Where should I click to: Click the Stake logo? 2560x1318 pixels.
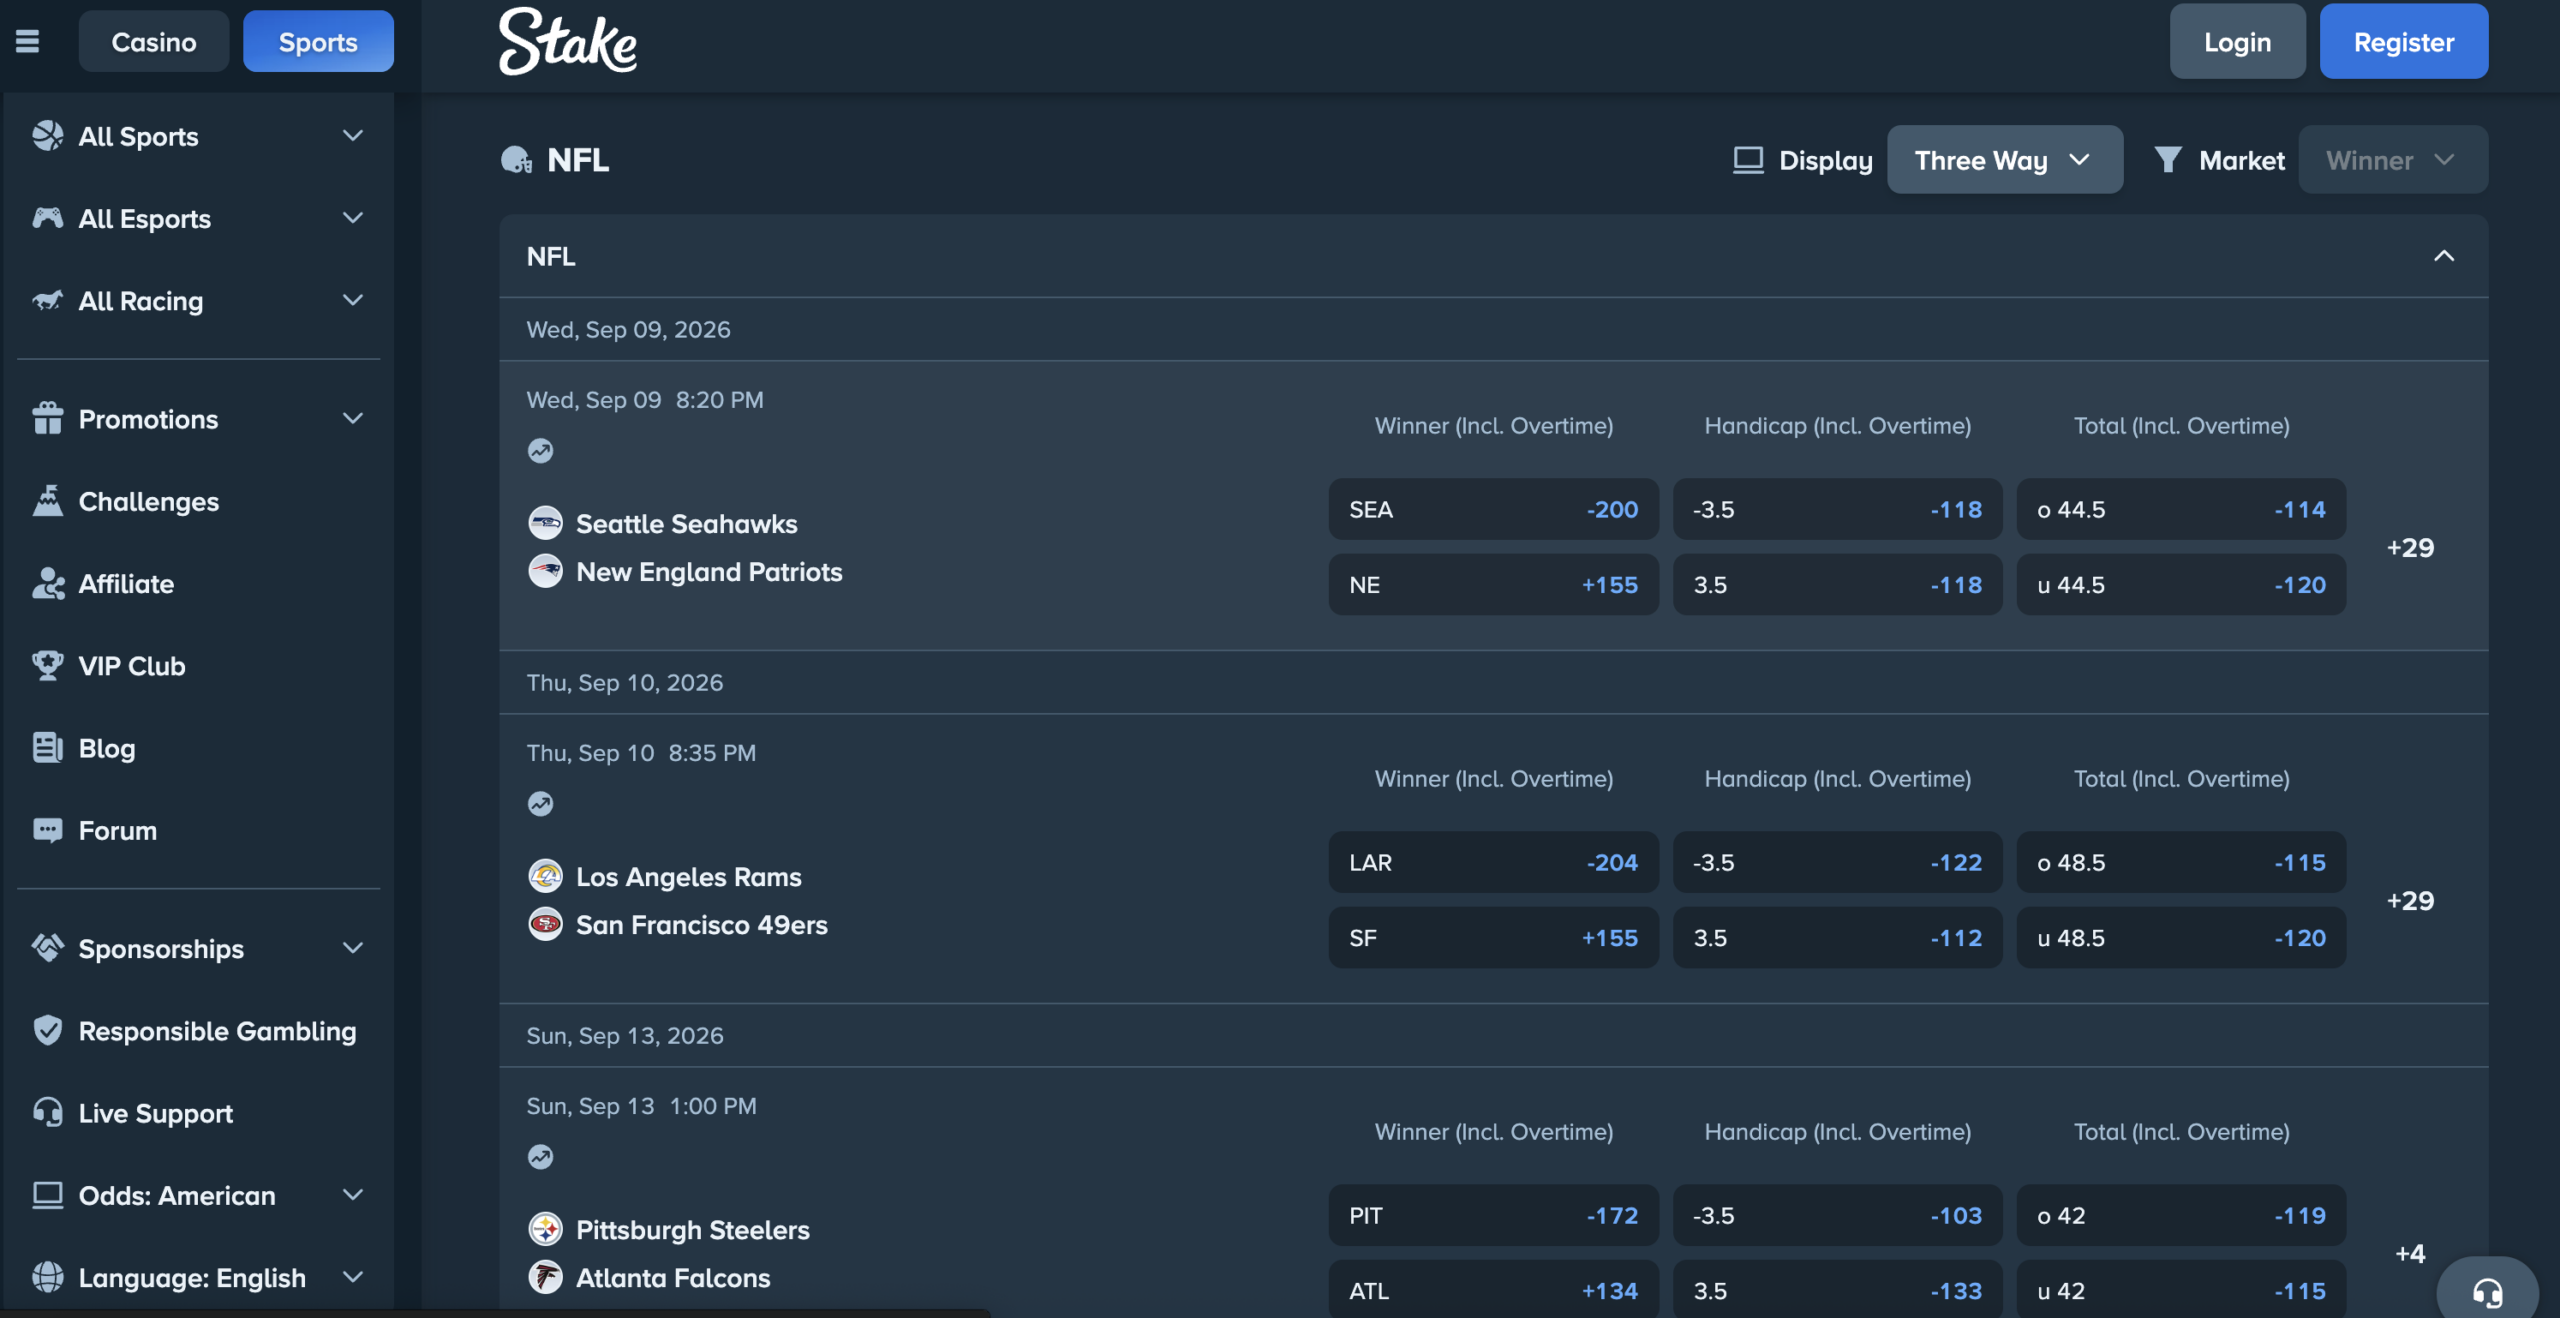click(568, 41)
